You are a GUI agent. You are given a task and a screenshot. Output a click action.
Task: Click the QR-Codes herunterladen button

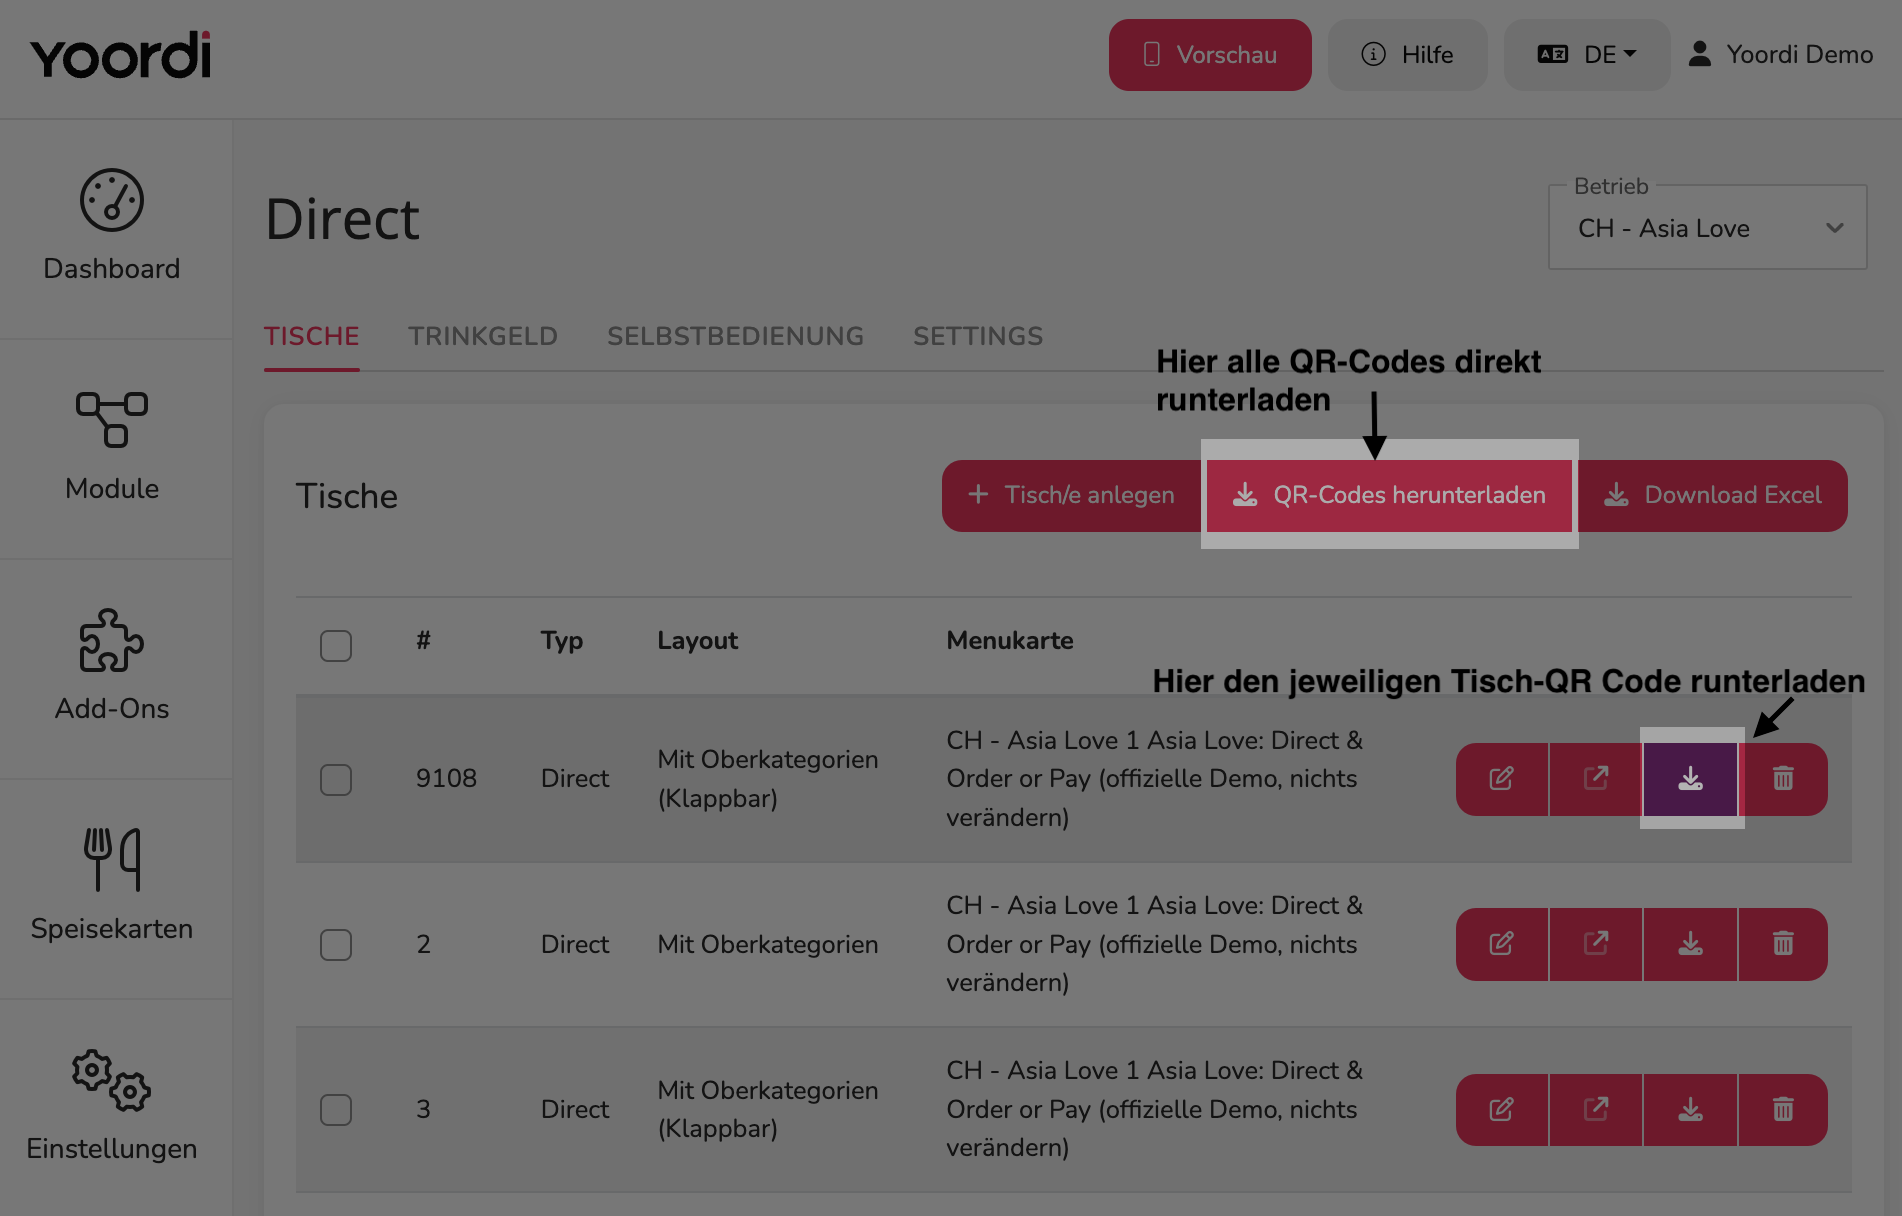[x=1390, y=495]
